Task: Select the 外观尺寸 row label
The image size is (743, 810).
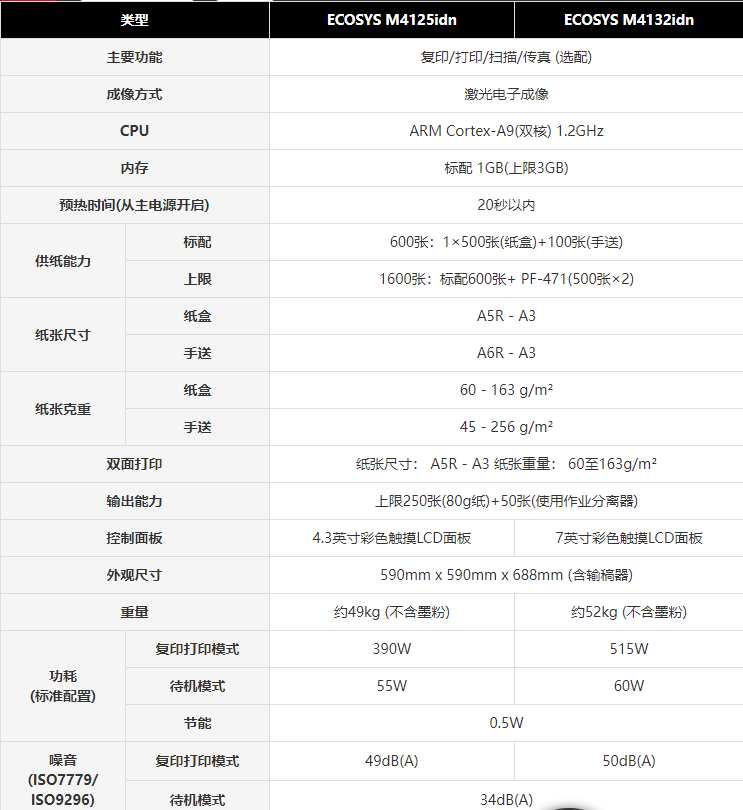Action: (x=134, y=575)
